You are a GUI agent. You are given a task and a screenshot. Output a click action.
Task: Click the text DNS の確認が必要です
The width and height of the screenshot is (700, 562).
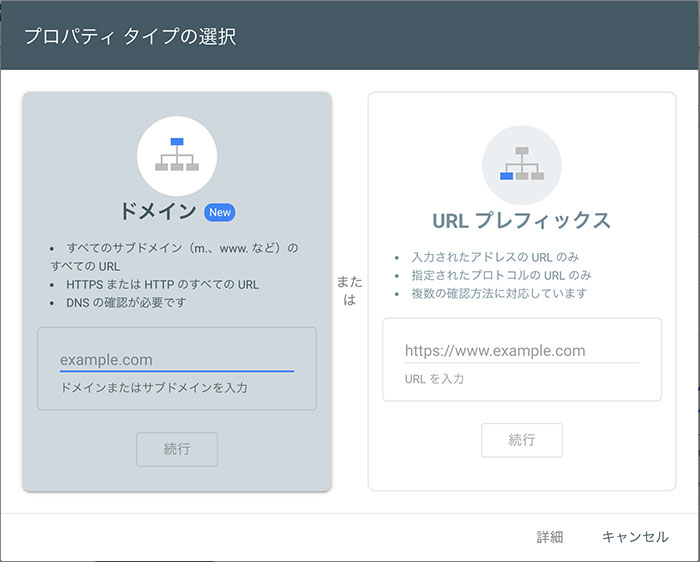[126, 303]
